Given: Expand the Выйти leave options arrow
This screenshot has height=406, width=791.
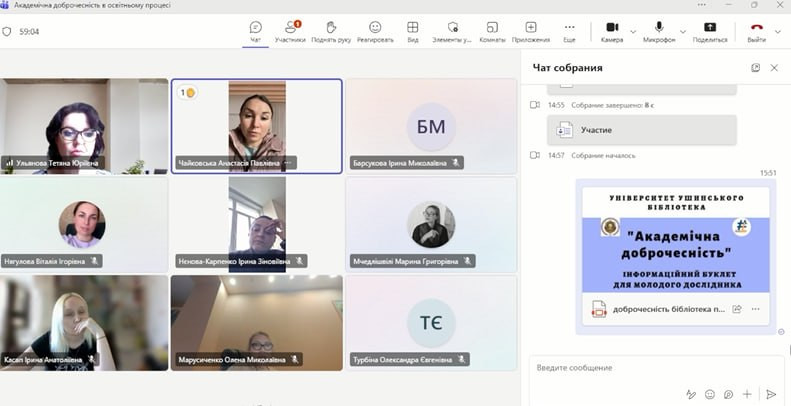Looking at the screenshot, I should pyautogui.click(x=778, y=31).
